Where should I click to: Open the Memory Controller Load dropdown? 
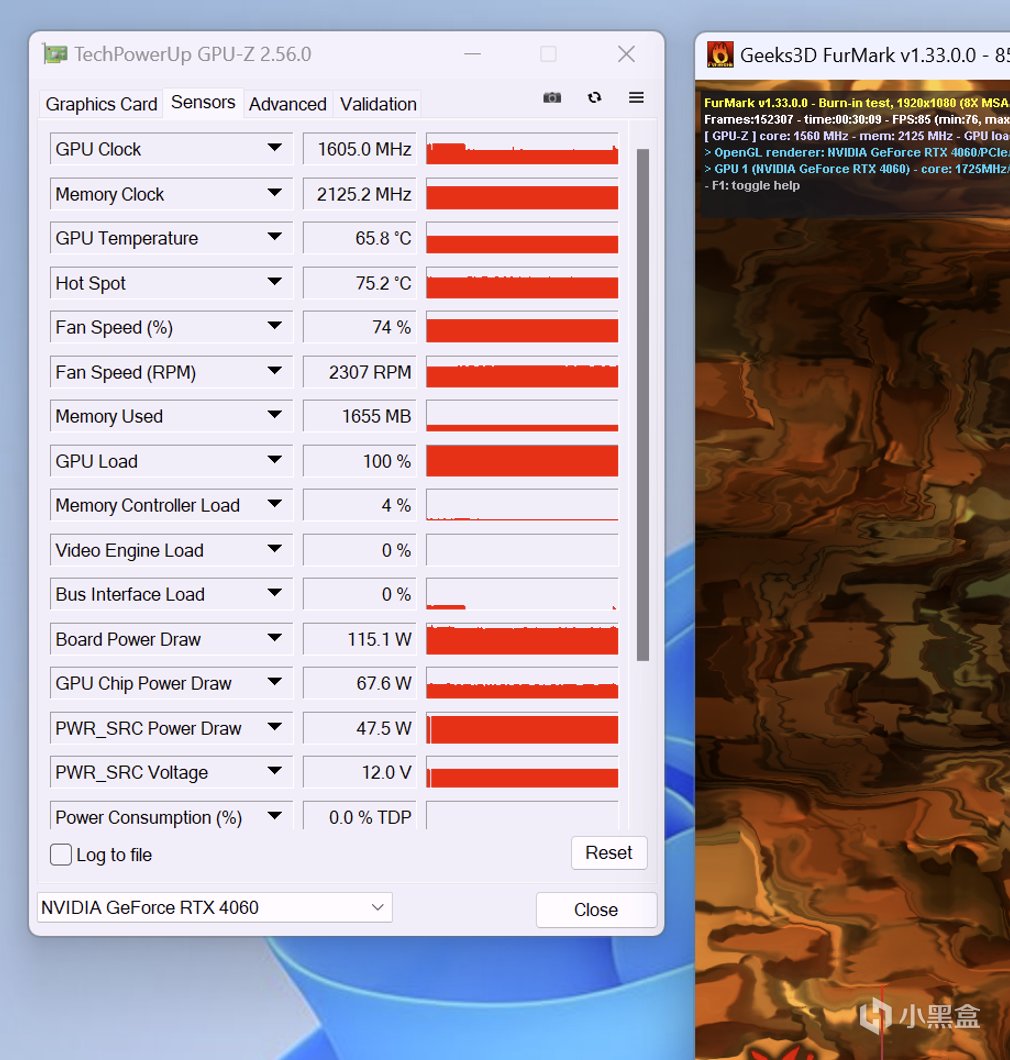click(x=274, y=504)
